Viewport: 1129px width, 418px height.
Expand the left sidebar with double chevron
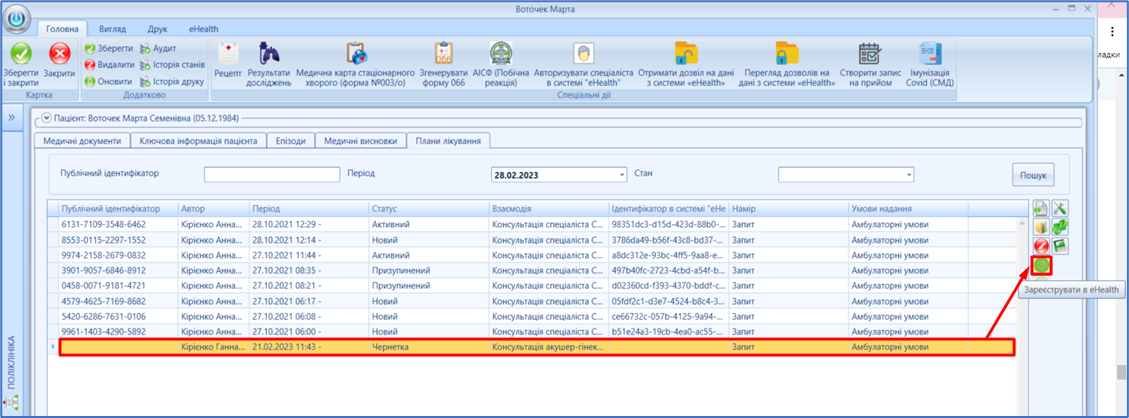click(x=12, y=116)
